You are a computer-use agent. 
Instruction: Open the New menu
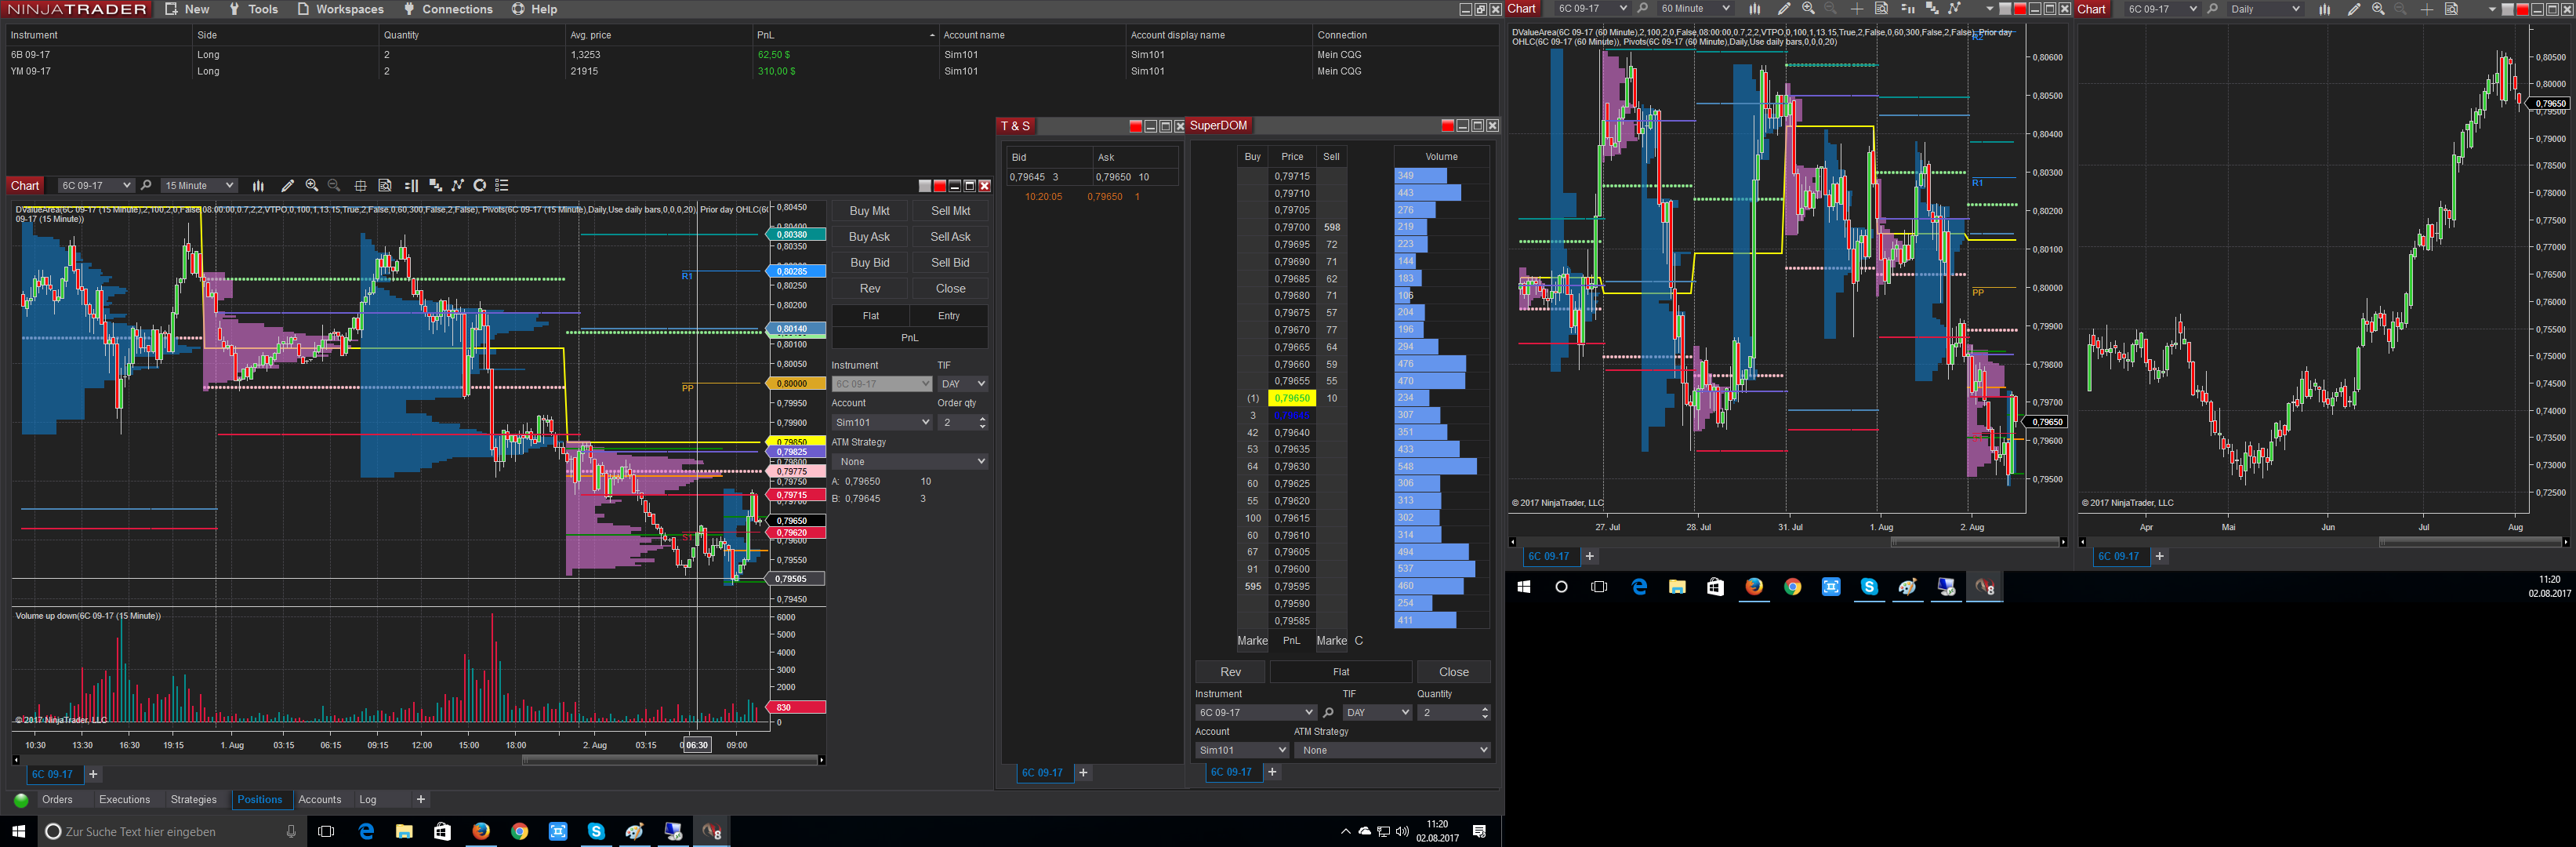click(x=187, y=9)
